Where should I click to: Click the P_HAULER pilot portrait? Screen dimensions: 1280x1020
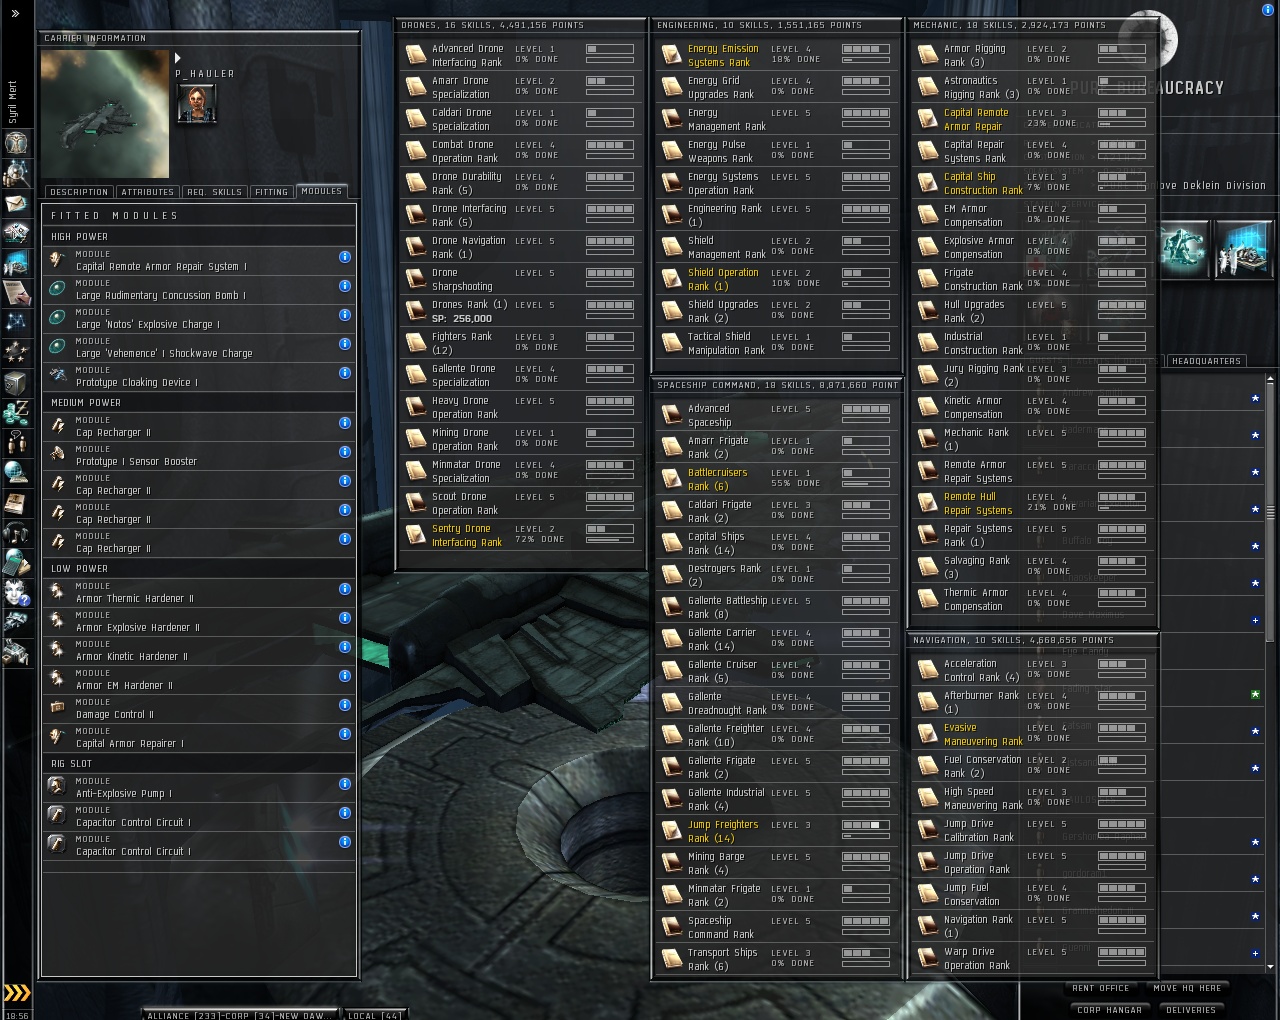[196, 103]
